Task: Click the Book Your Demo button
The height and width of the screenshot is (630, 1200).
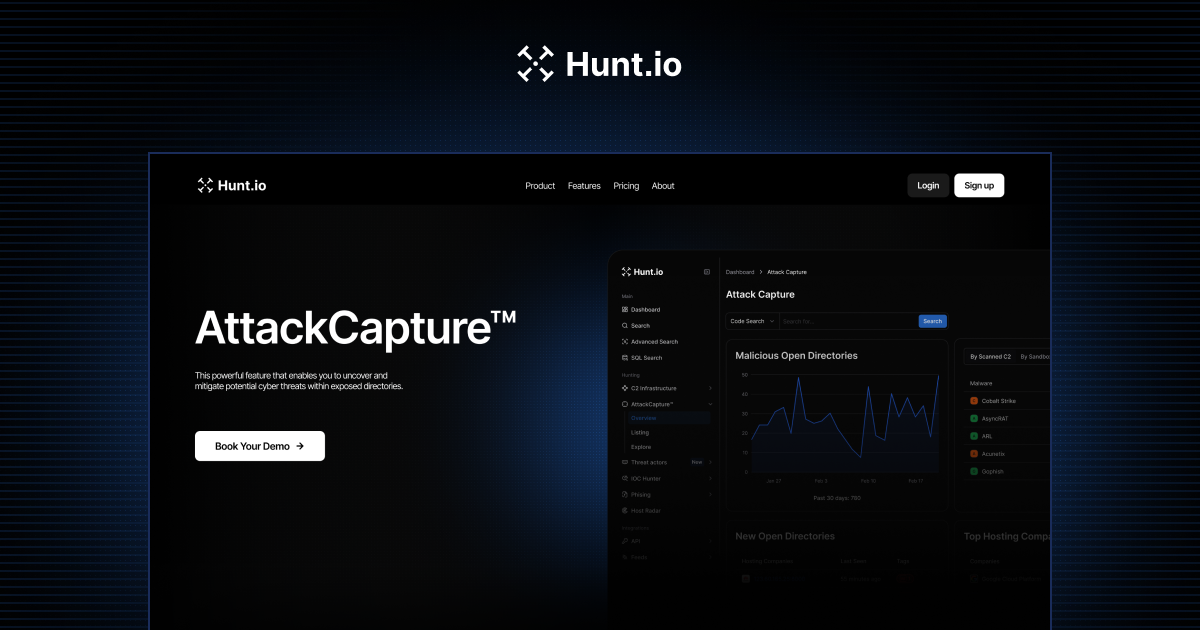Action: click(260, 446)
